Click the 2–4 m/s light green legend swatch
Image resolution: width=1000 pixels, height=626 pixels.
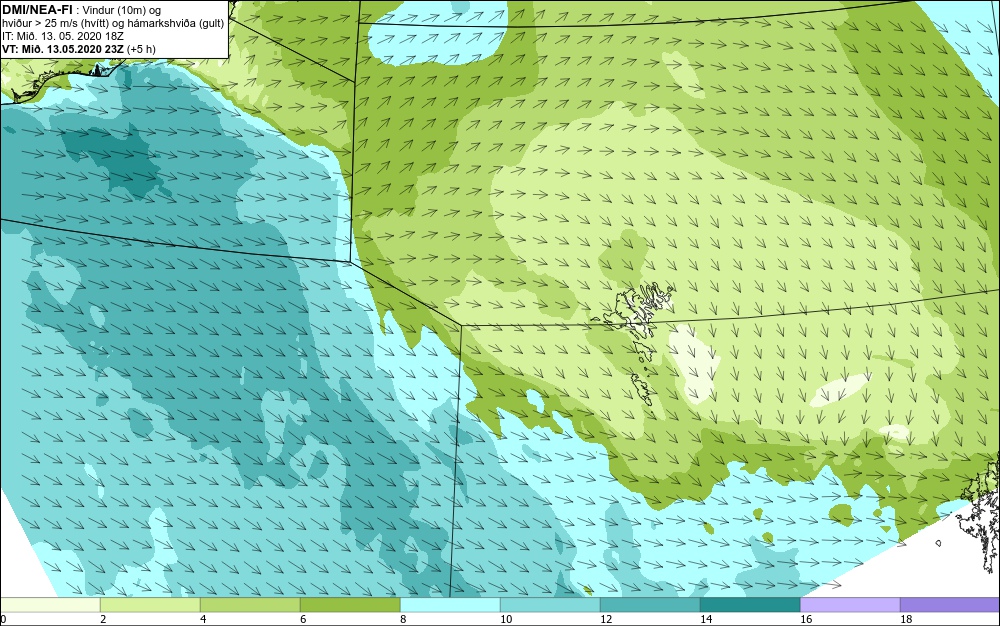(x=151, y=605)
